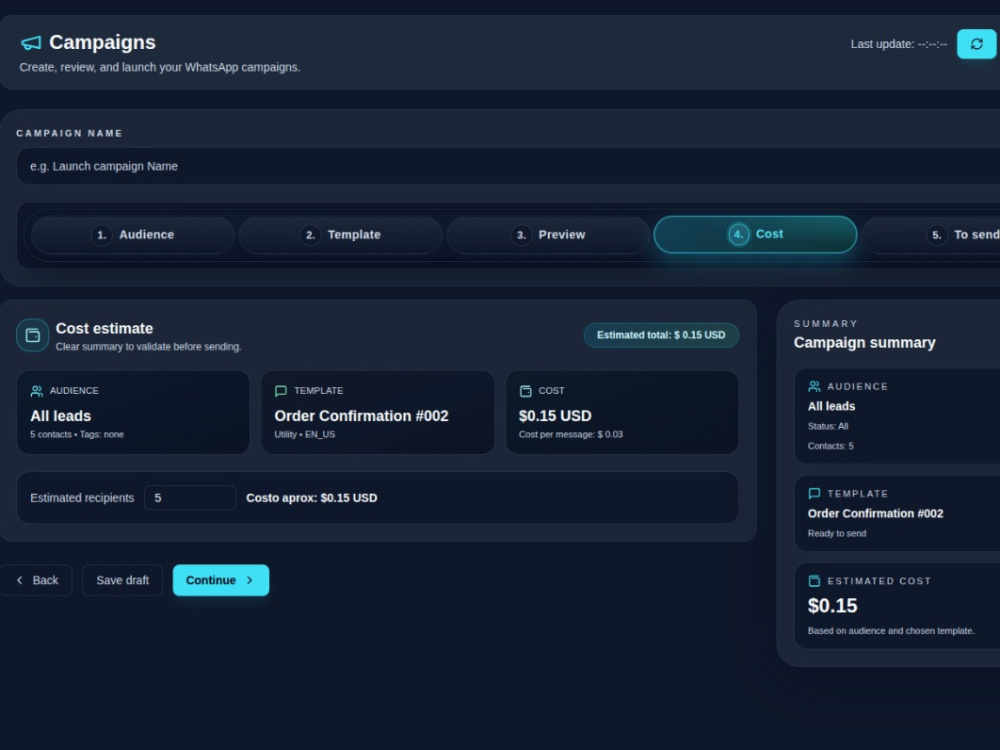Click 'Based on audience and chosen template.' text
1000x750 pixels.
(891, 631)
